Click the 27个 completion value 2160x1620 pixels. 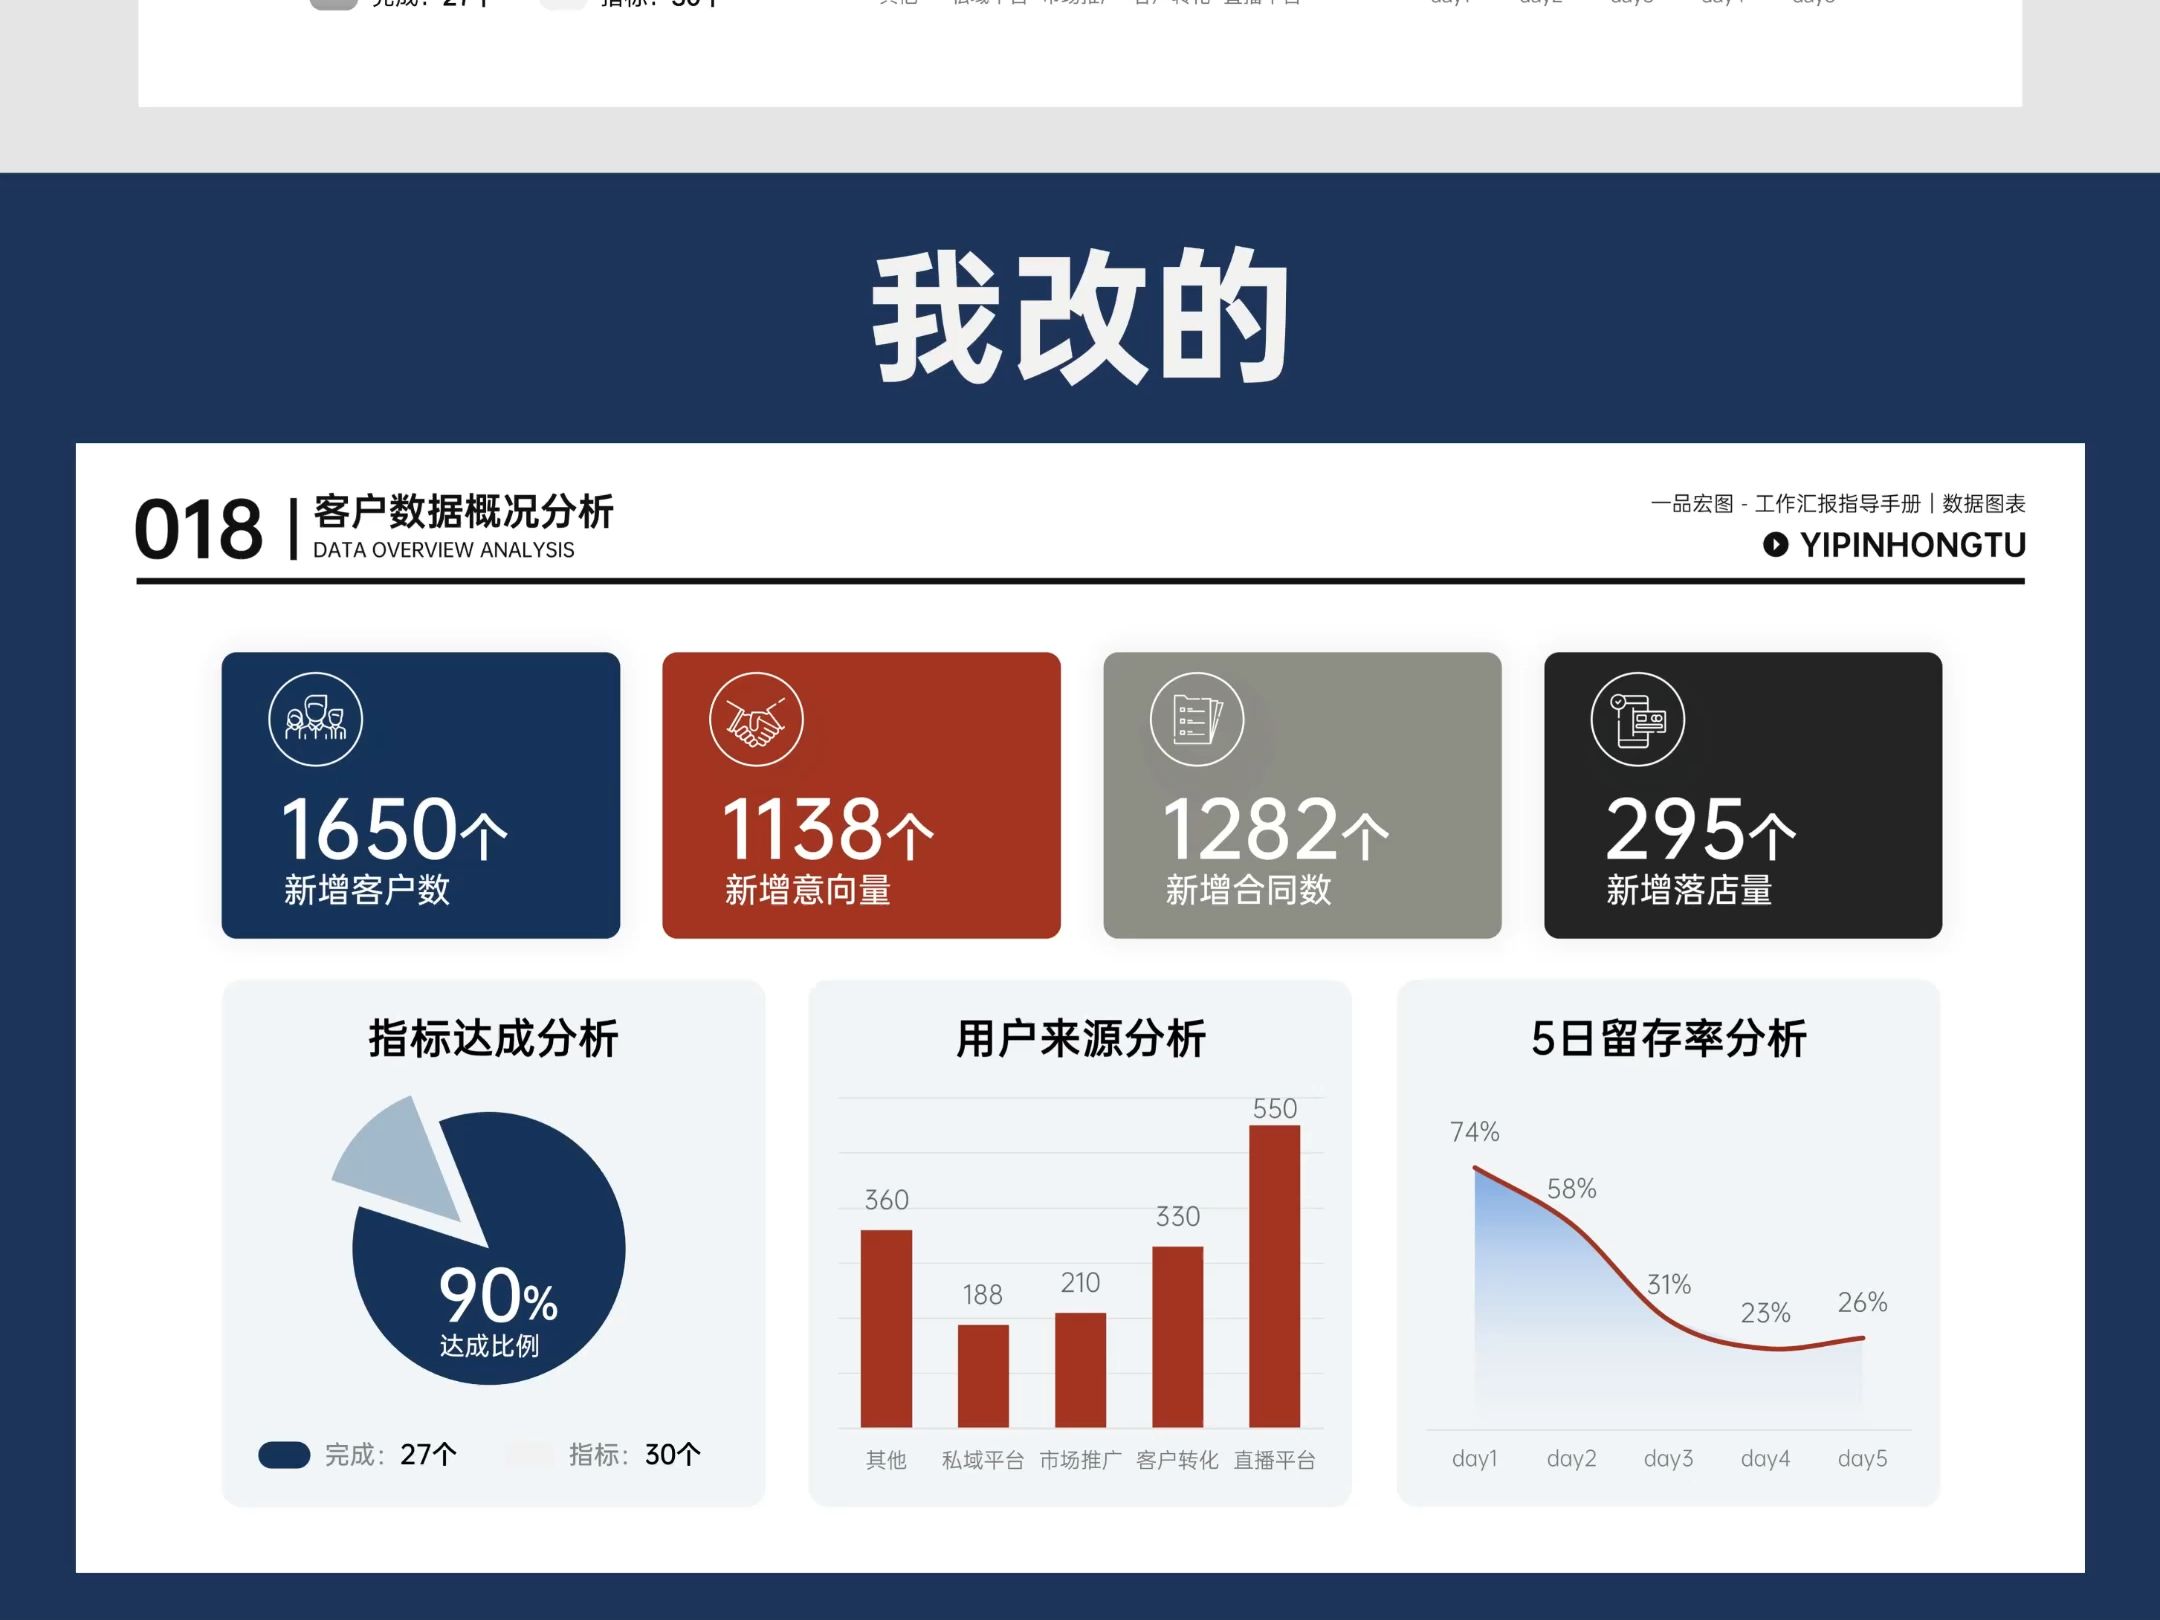tap(428, 1455)
